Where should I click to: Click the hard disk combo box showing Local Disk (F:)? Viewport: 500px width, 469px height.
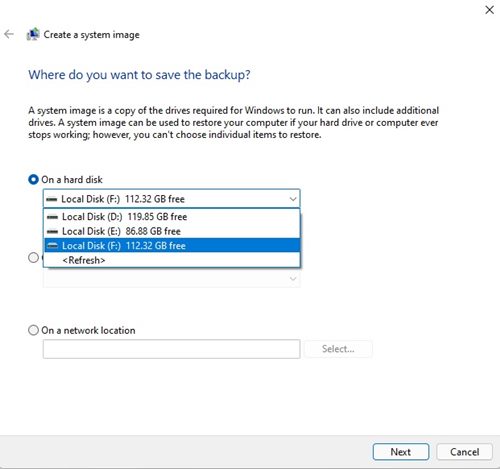[171, 199]
